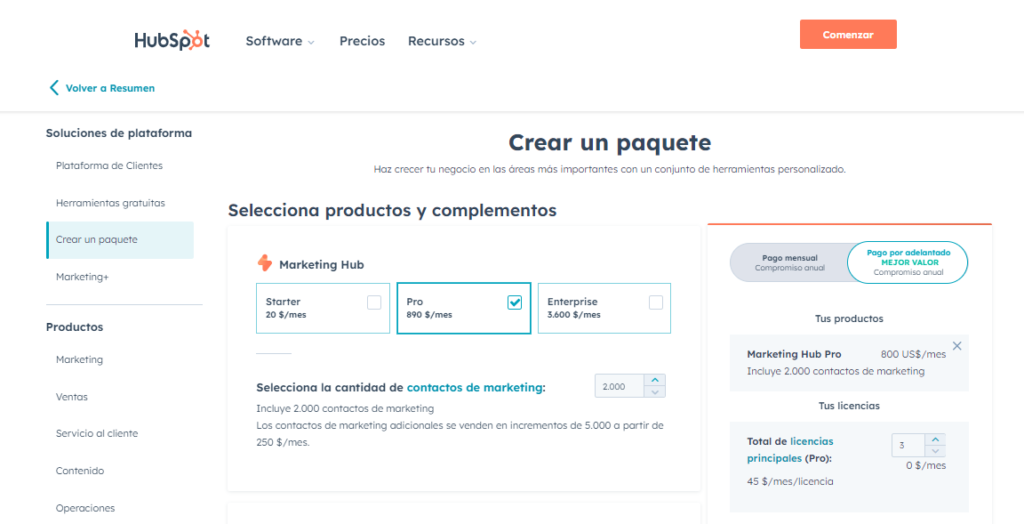Click the licenses quantity field showing 3

[908, 446]
